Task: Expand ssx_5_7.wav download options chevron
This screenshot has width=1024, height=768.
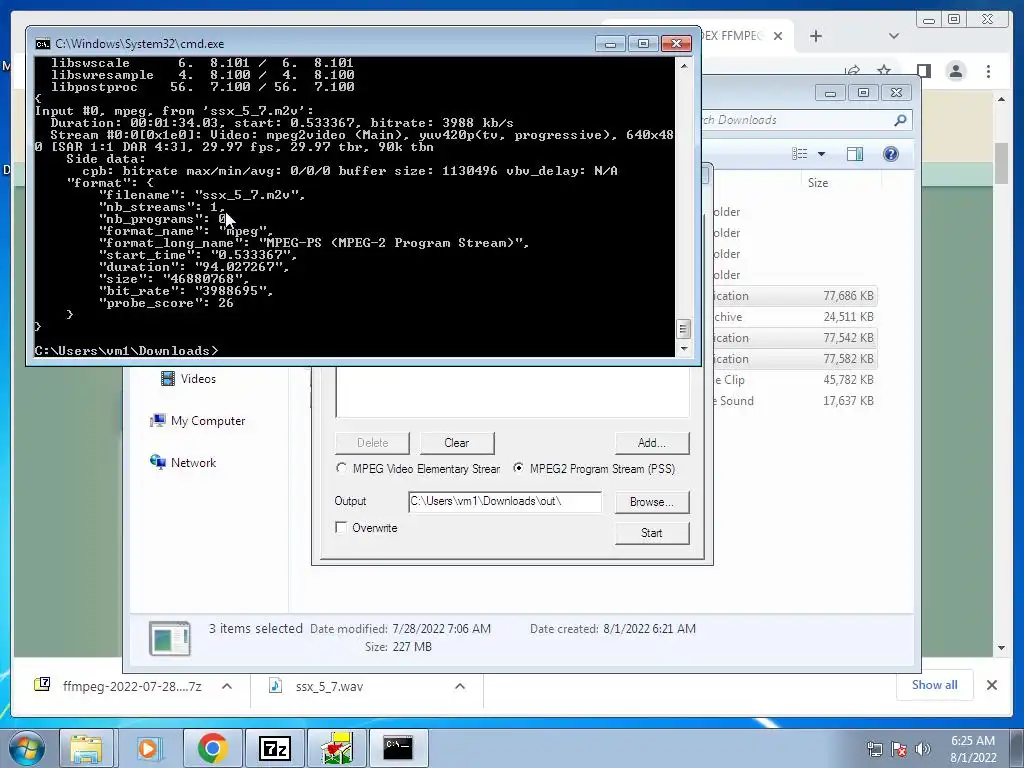Action: [460, 686]
